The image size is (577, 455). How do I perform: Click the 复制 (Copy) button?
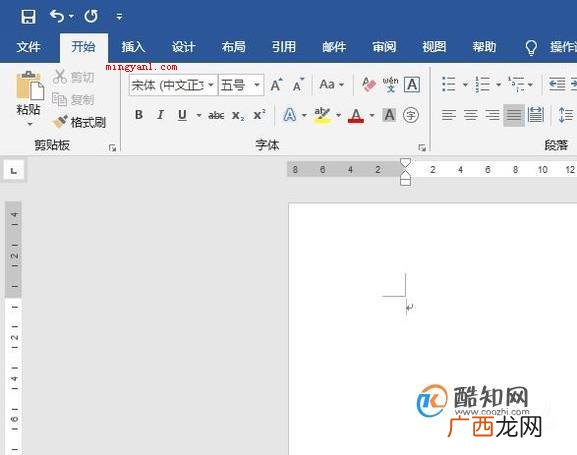tap(74, 99)
